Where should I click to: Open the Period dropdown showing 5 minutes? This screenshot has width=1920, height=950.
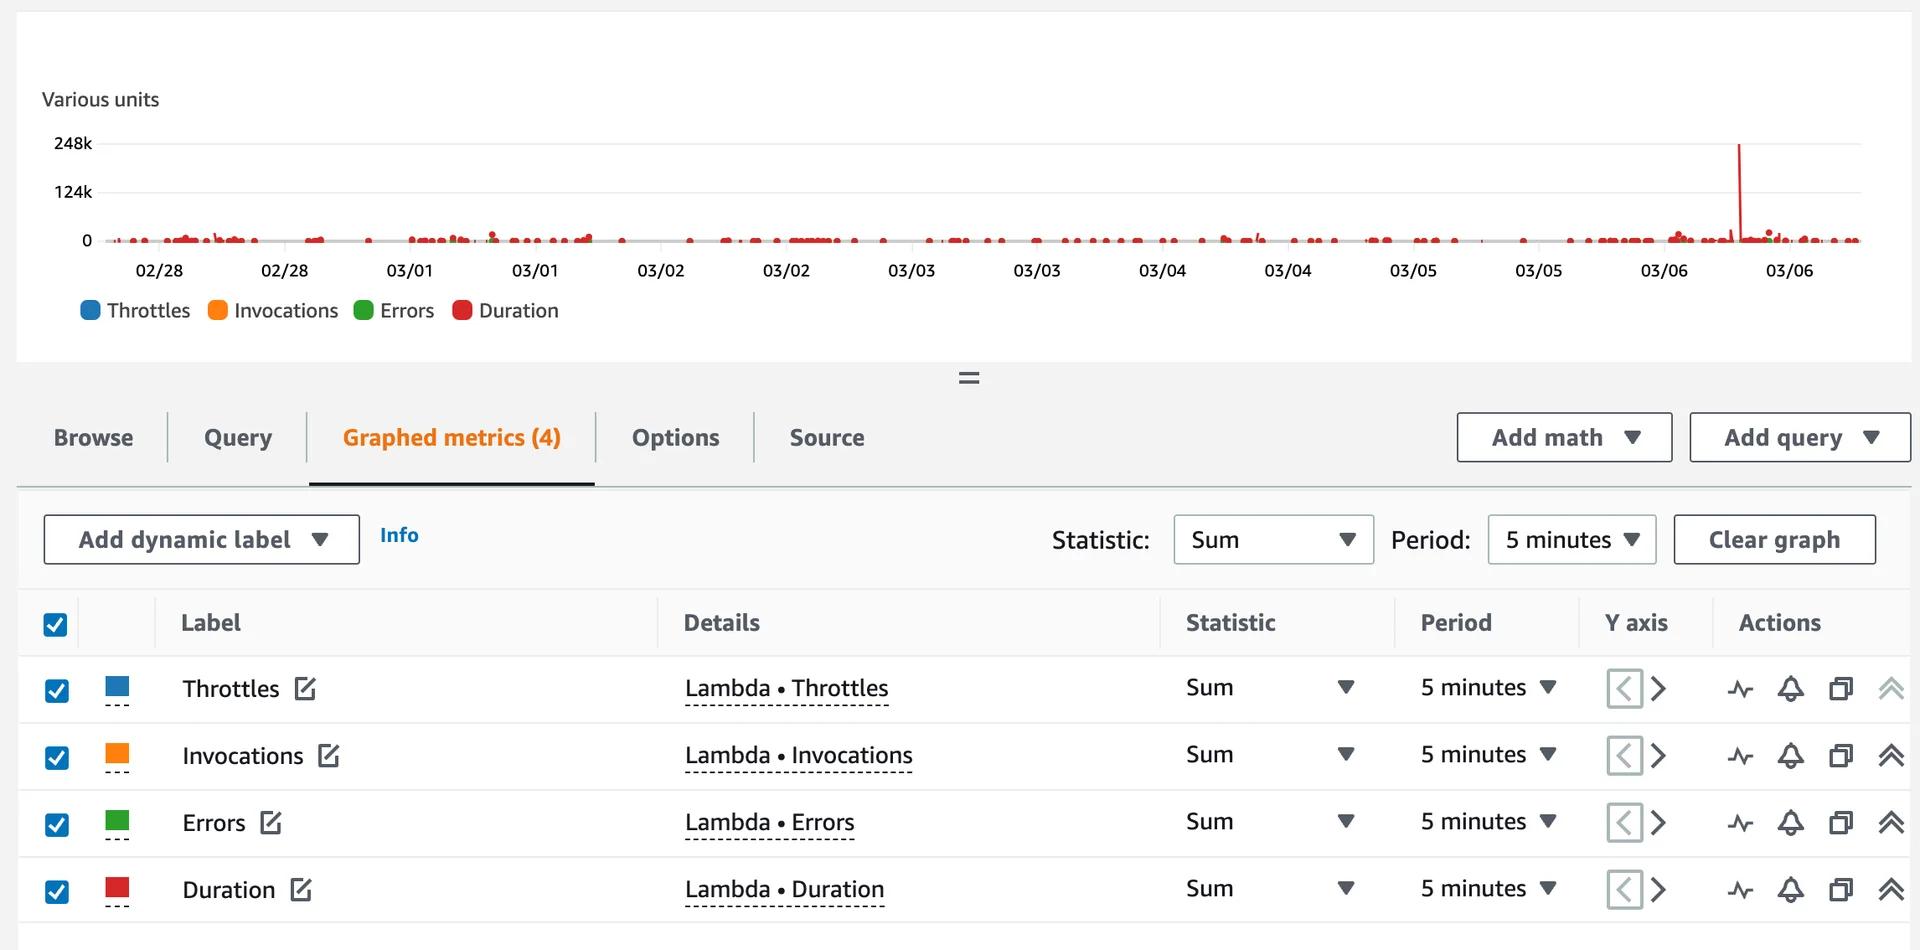1570,539
